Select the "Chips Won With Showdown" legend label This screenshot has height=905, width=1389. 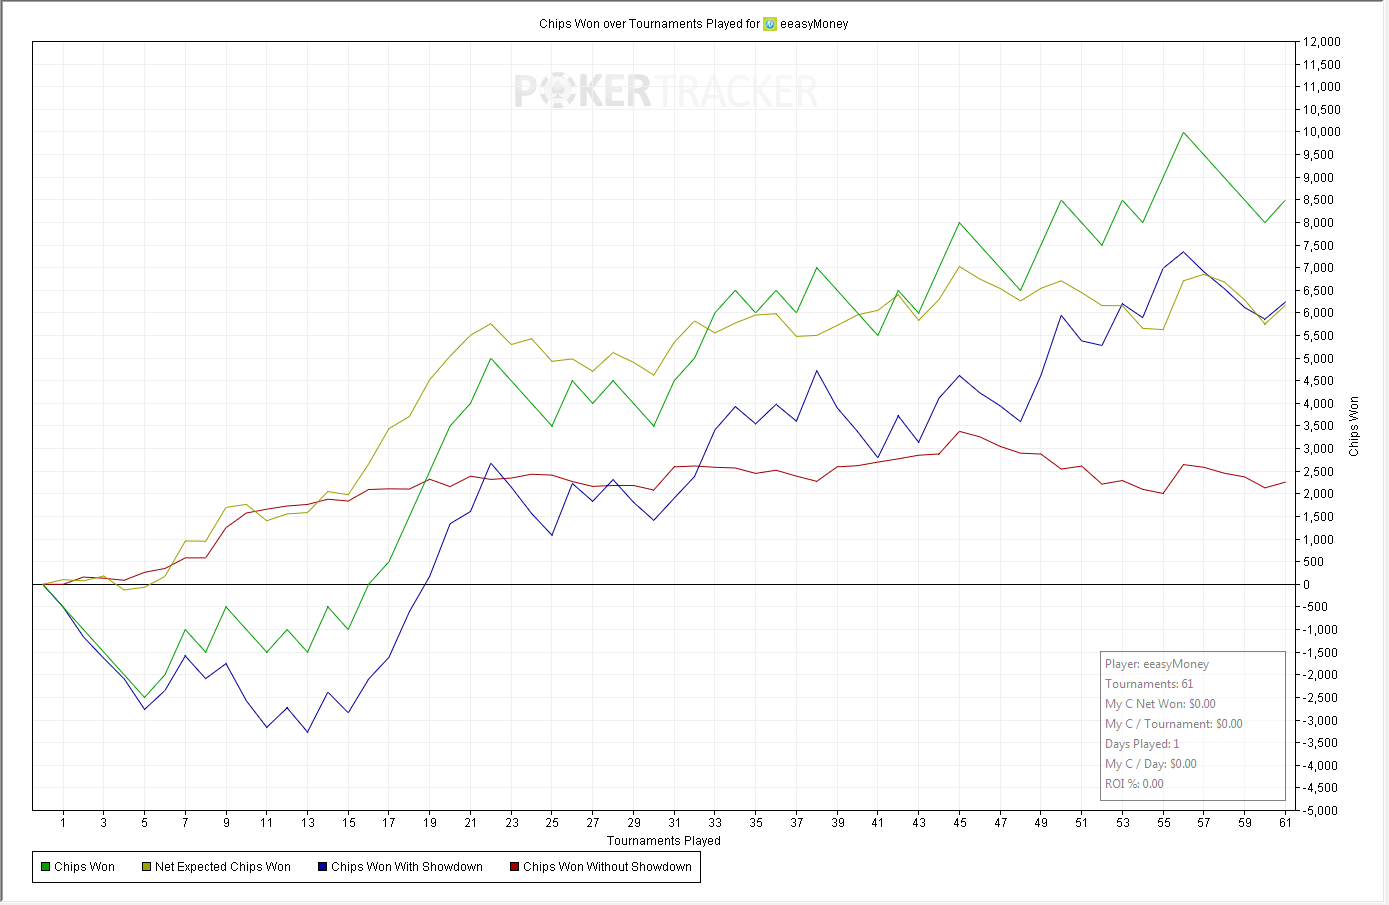[406, 867]
